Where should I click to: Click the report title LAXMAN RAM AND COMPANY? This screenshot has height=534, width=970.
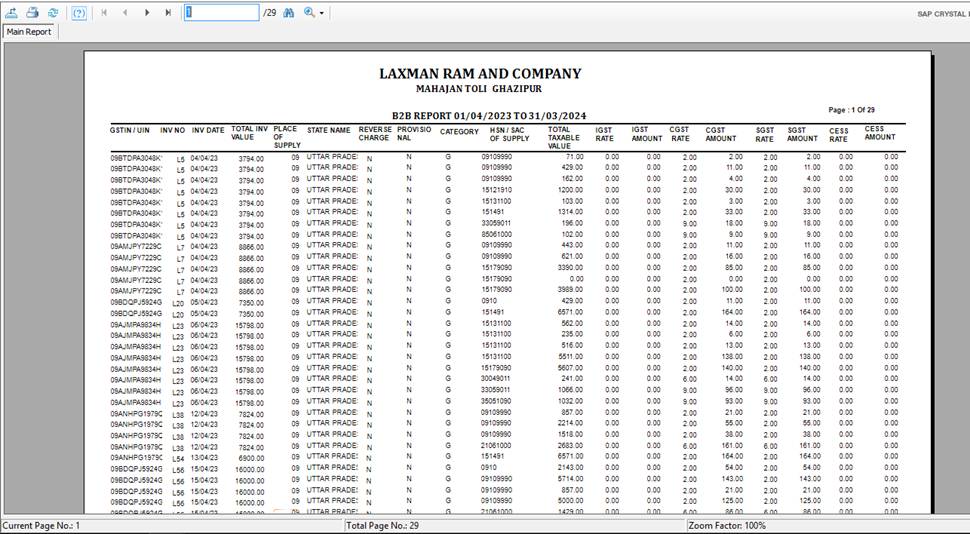pyautogui.click(x=480, y=74)
